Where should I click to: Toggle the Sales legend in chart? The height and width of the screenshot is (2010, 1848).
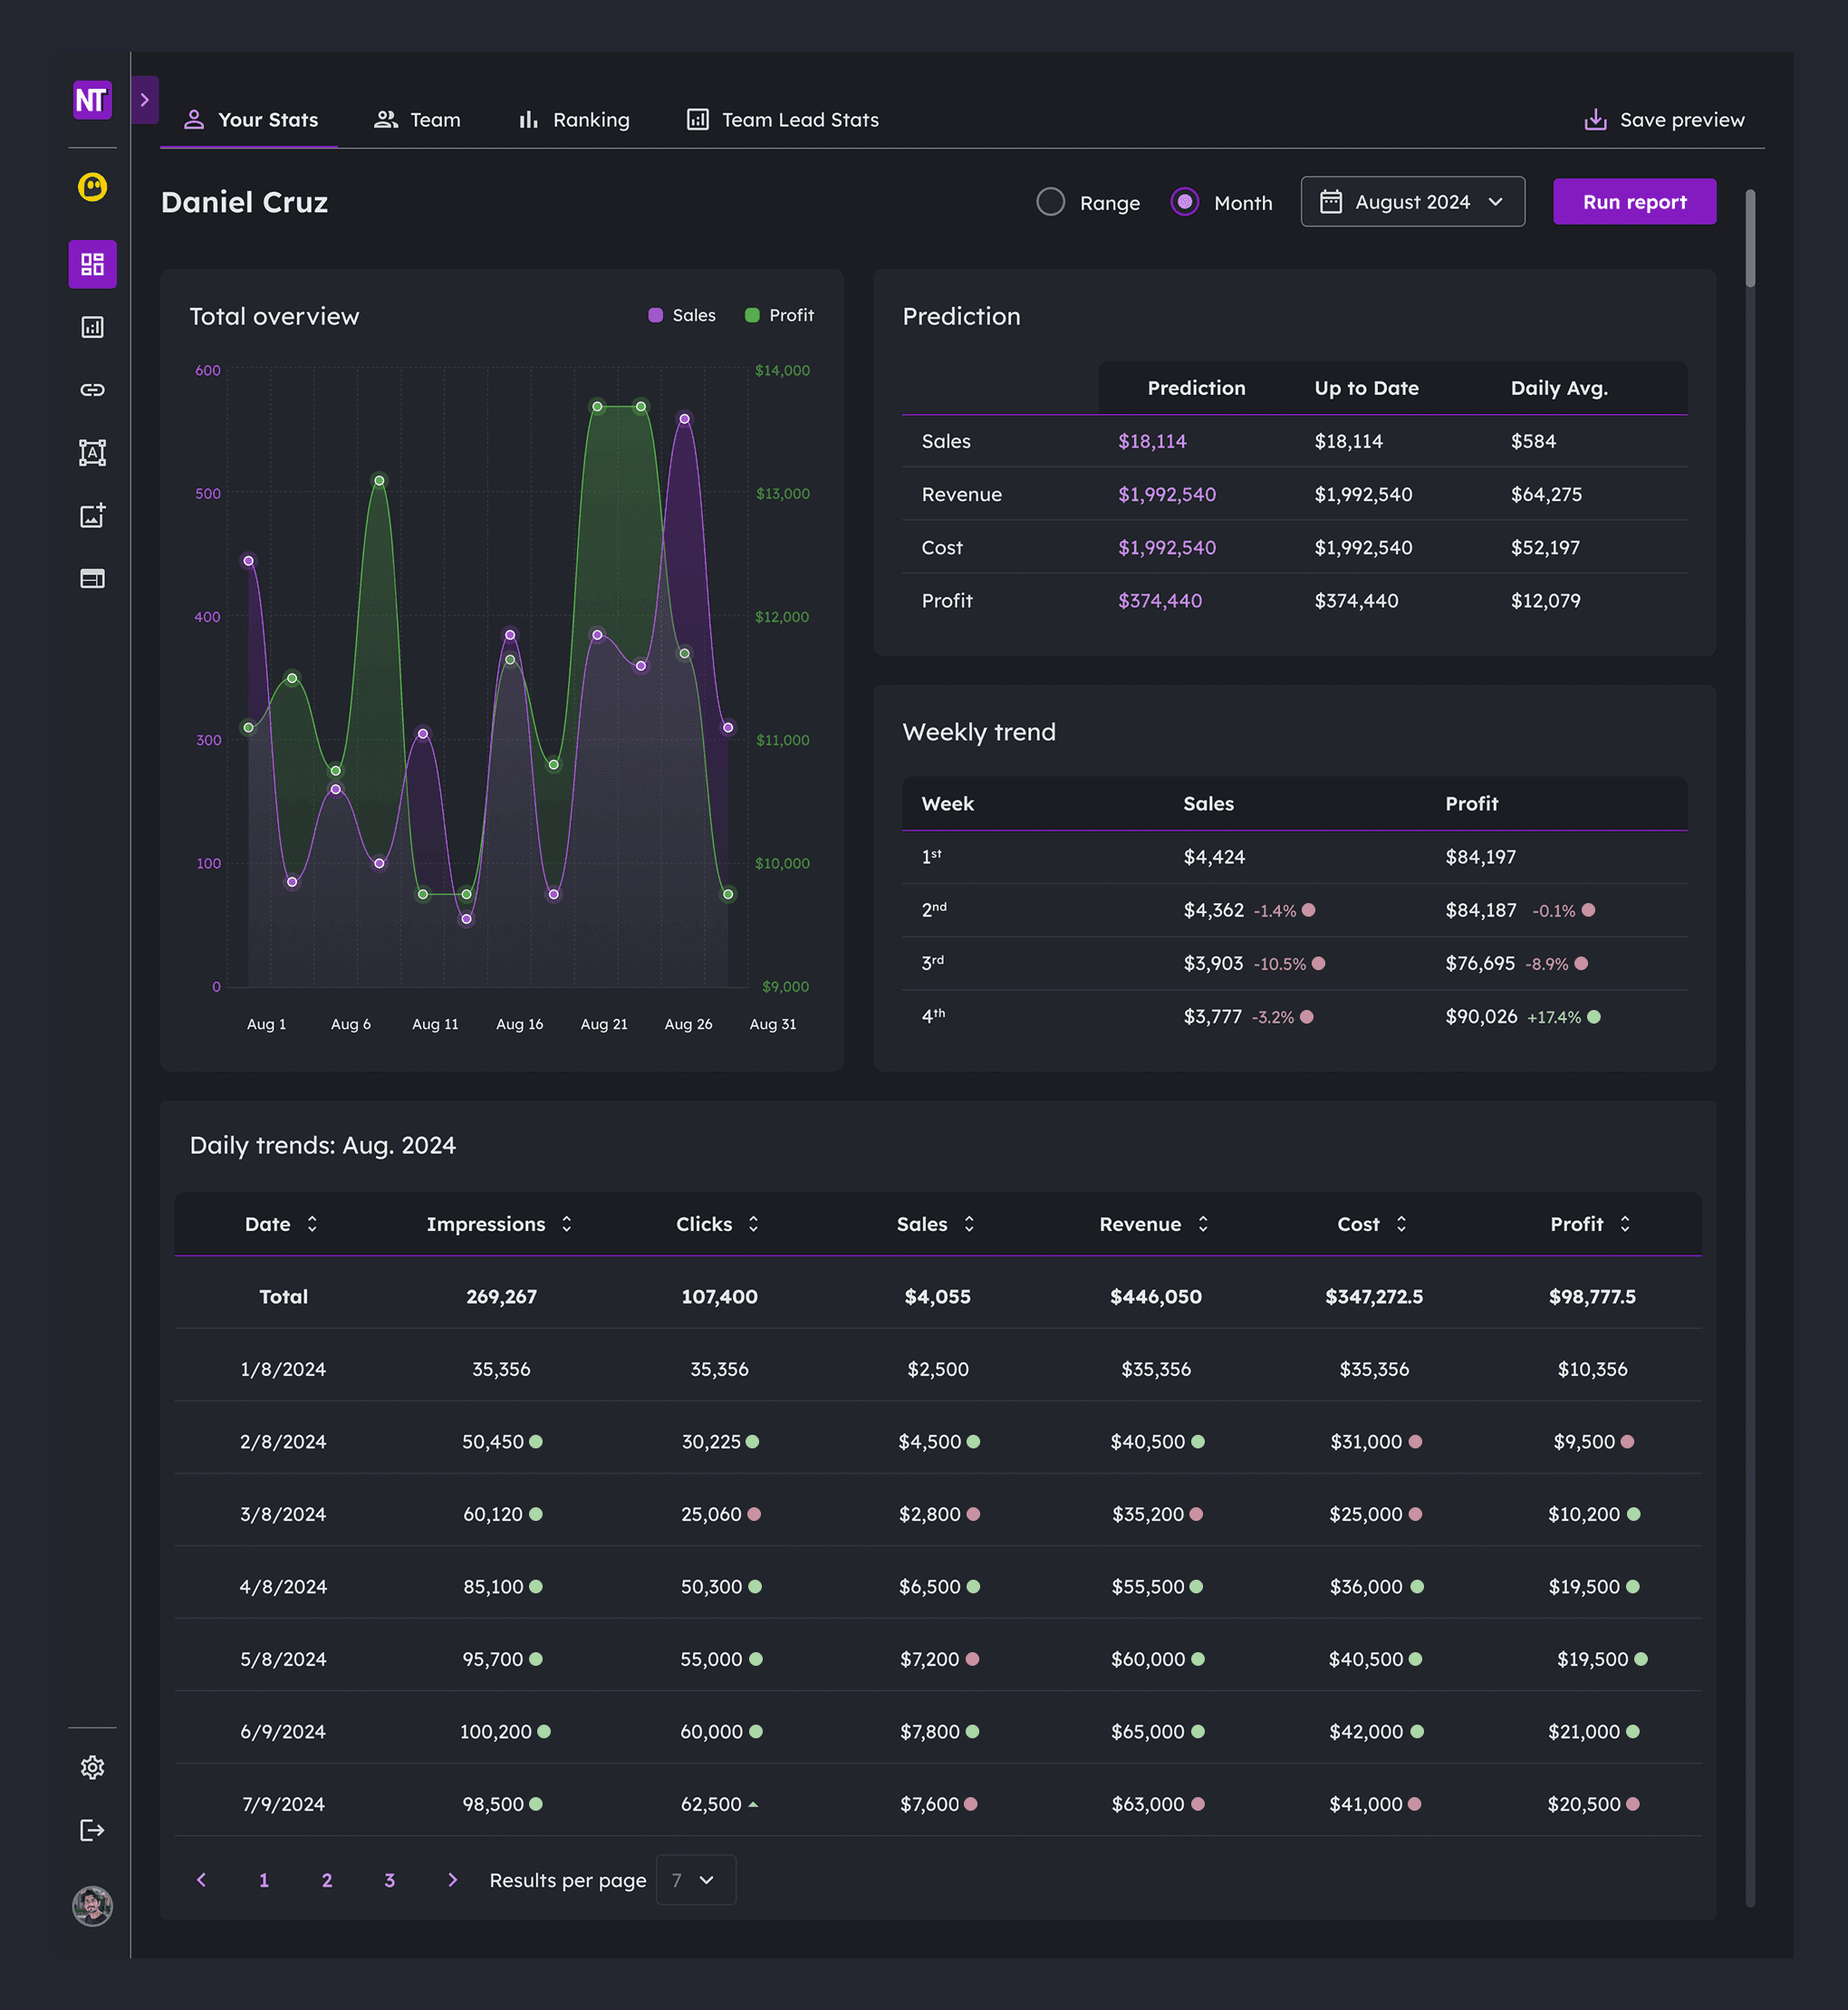pos(682,315)
